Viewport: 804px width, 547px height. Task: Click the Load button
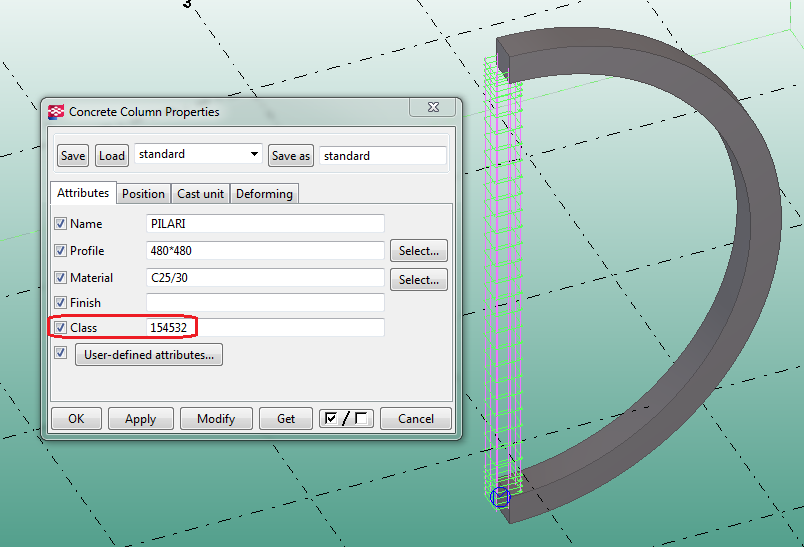pyautogui.click(x=112, y=156)
